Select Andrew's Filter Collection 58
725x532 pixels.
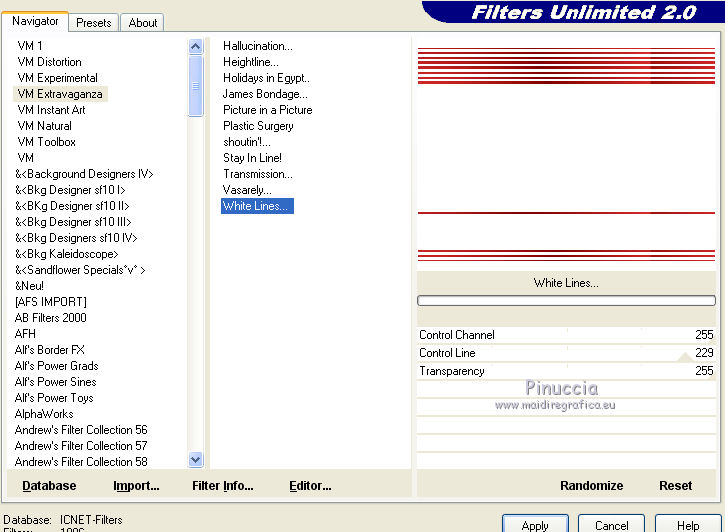(81, 462)
